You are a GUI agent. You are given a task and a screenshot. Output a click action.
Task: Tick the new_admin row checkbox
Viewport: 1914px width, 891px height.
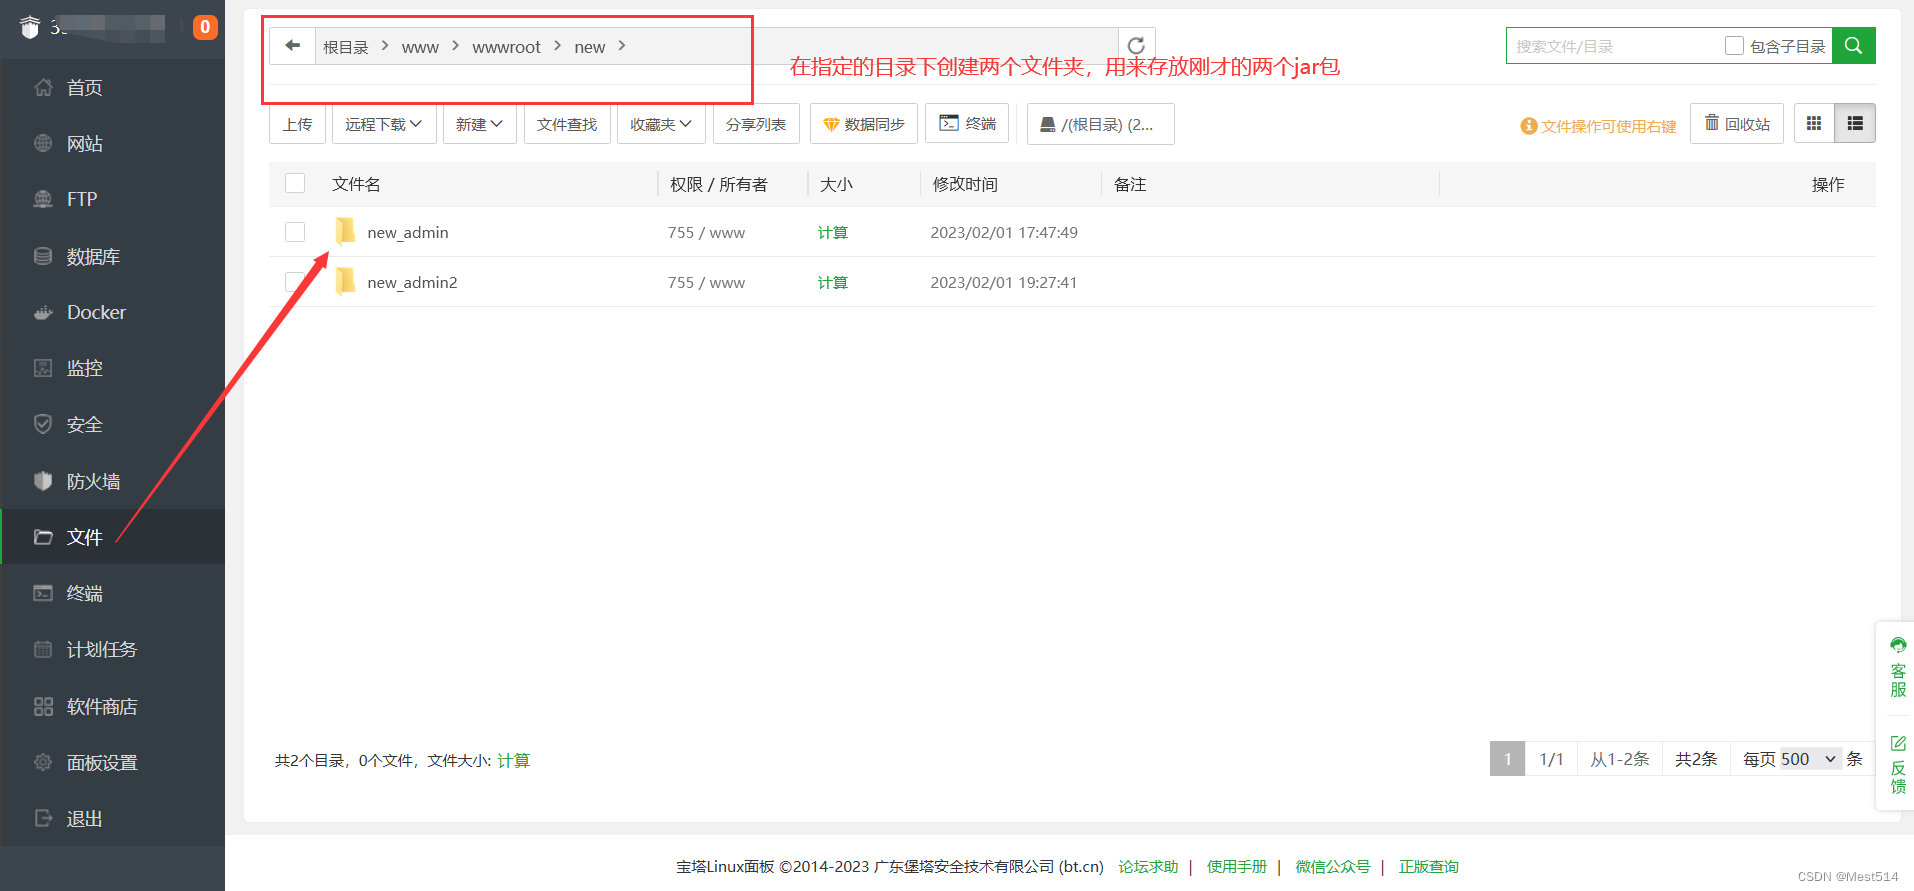click(x=295, y=232)
